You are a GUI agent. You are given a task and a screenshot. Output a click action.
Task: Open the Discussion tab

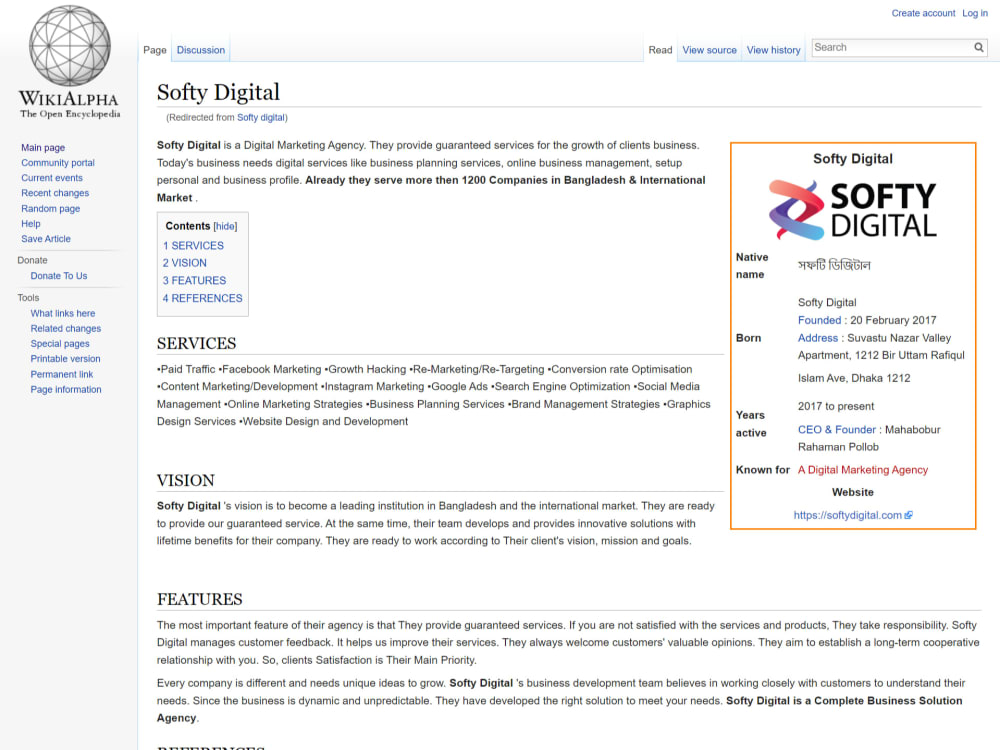[200, 50]
